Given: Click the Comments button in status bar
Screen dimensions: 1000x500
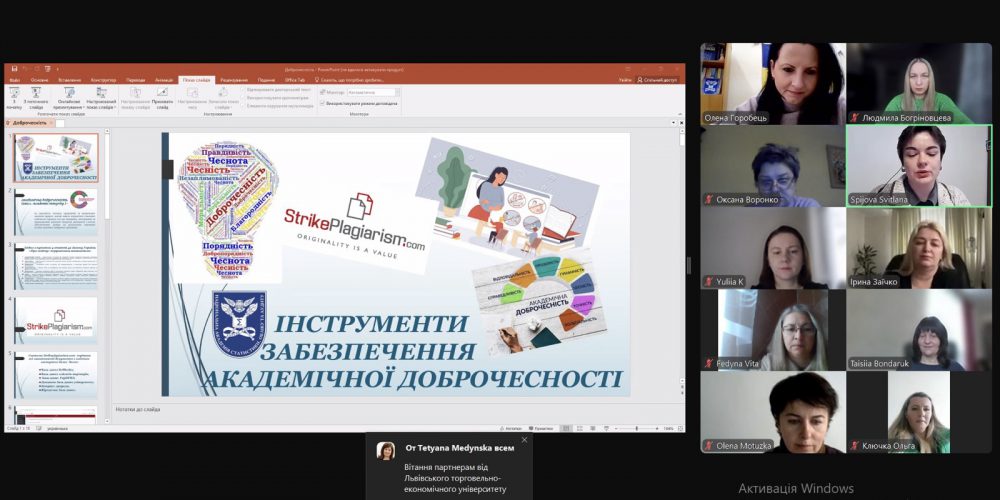Looking at the screenshot, I should tap(541, 428).
